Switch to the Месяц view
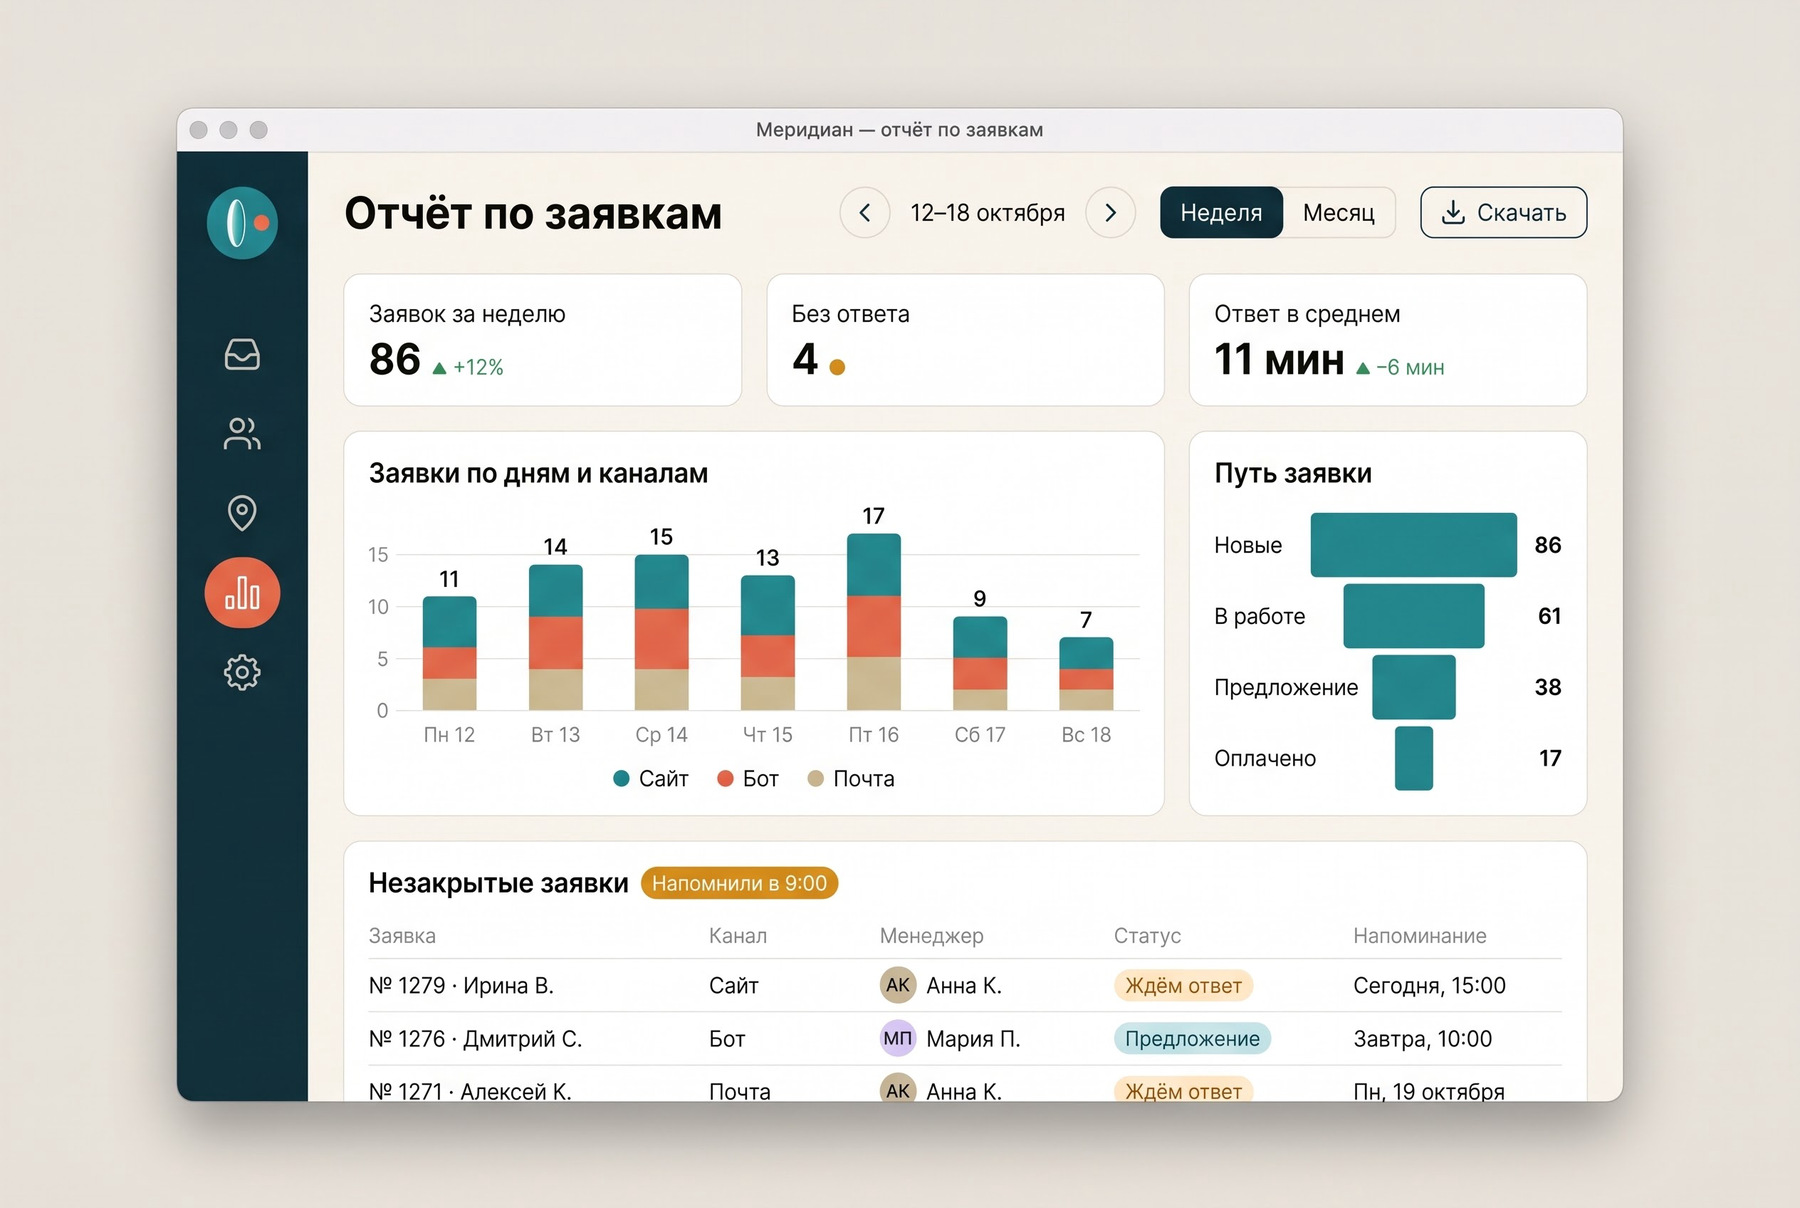Screen dimensions: 1800x1208 tap(1339, 213)
